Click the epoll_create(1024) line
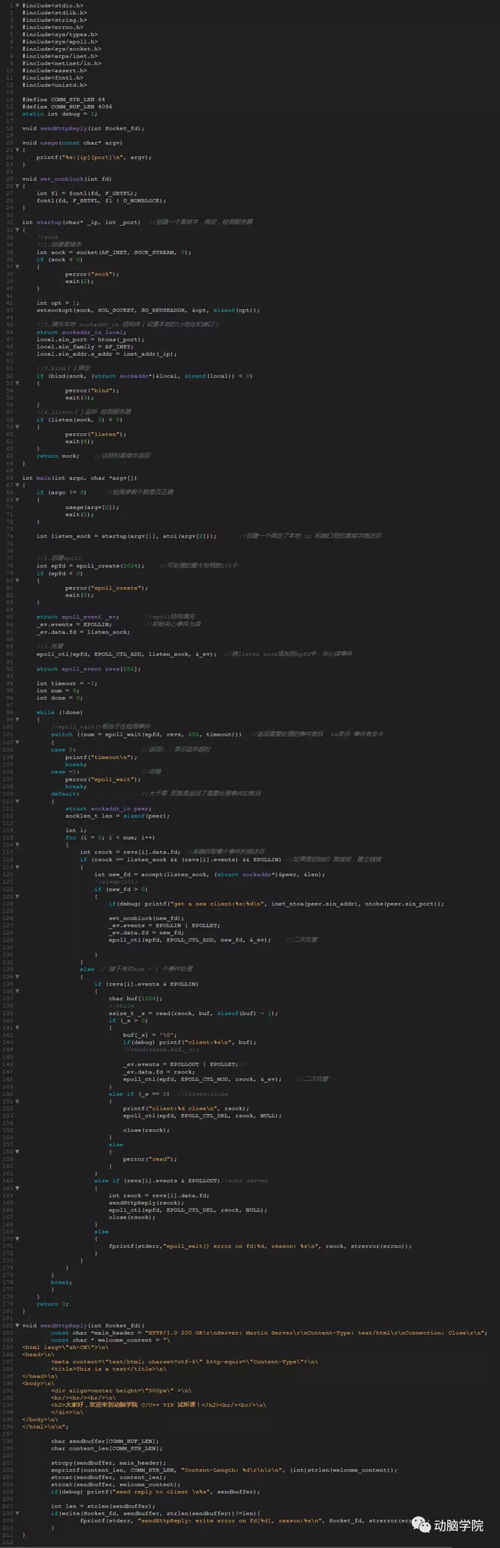 (x=90, y=564)
